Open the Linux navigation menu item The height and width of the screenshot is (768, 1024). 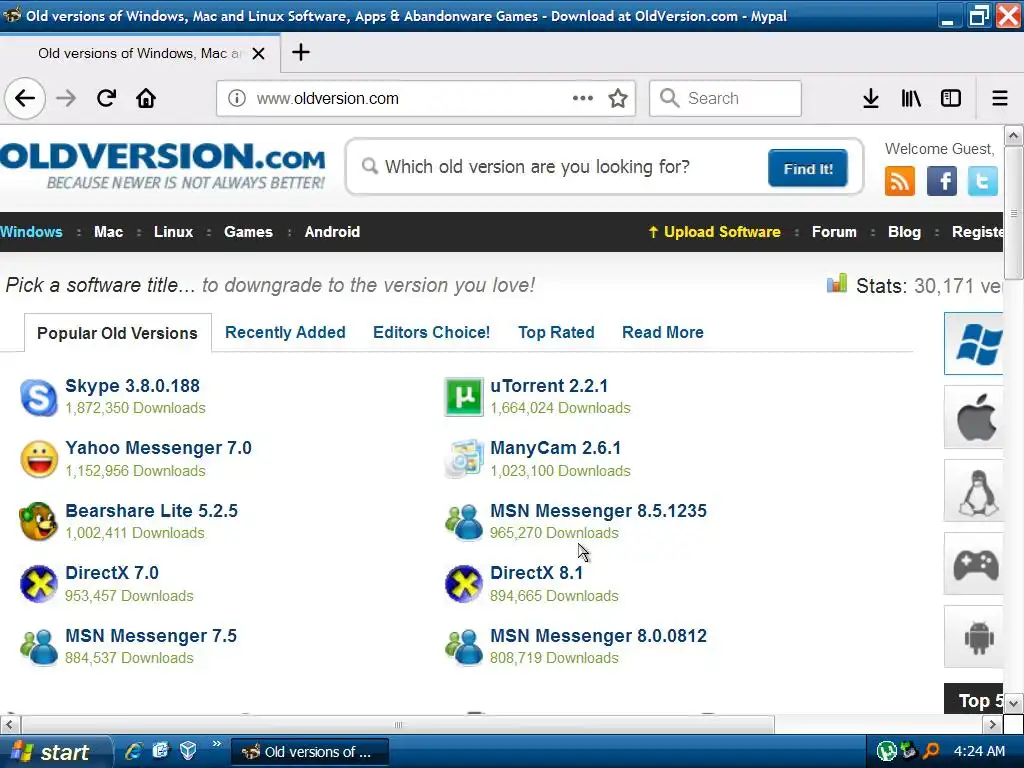174,232
